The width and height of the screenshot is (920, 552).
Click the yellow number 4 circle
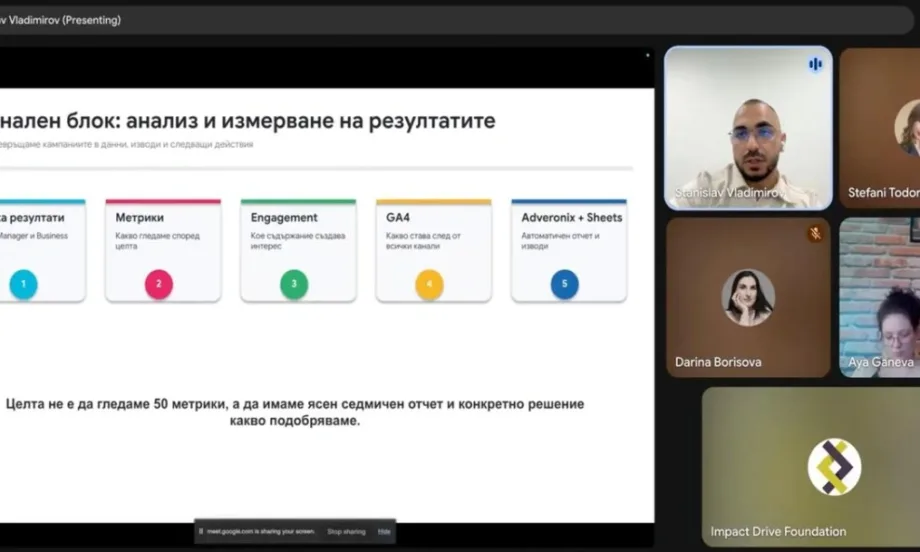click(429, 284)
